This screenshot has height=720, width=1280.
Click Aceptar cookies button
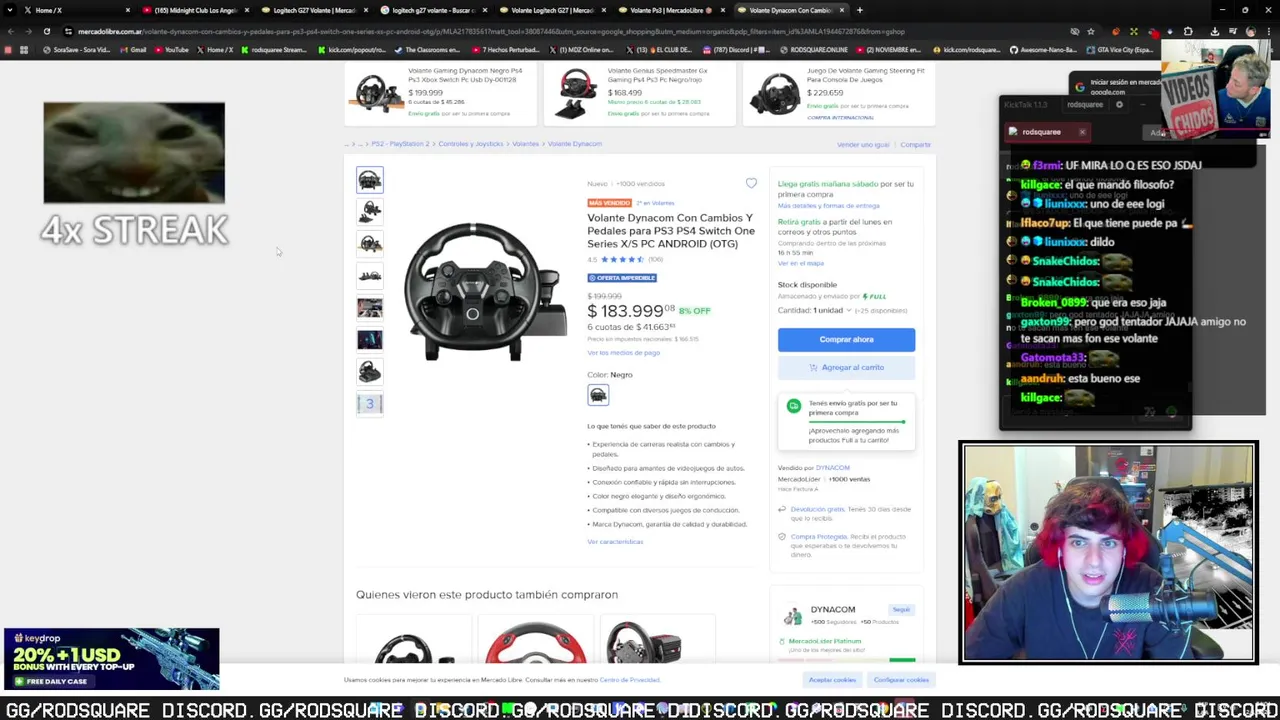tap(832, 680)
